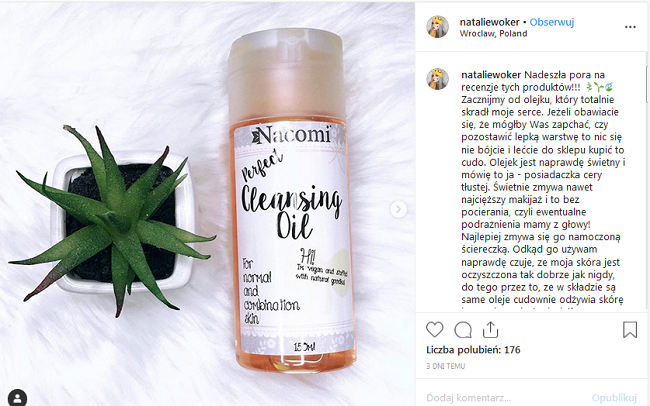
Task: Open nataliewoker username in the caption
Action: (x=491, y=75)
